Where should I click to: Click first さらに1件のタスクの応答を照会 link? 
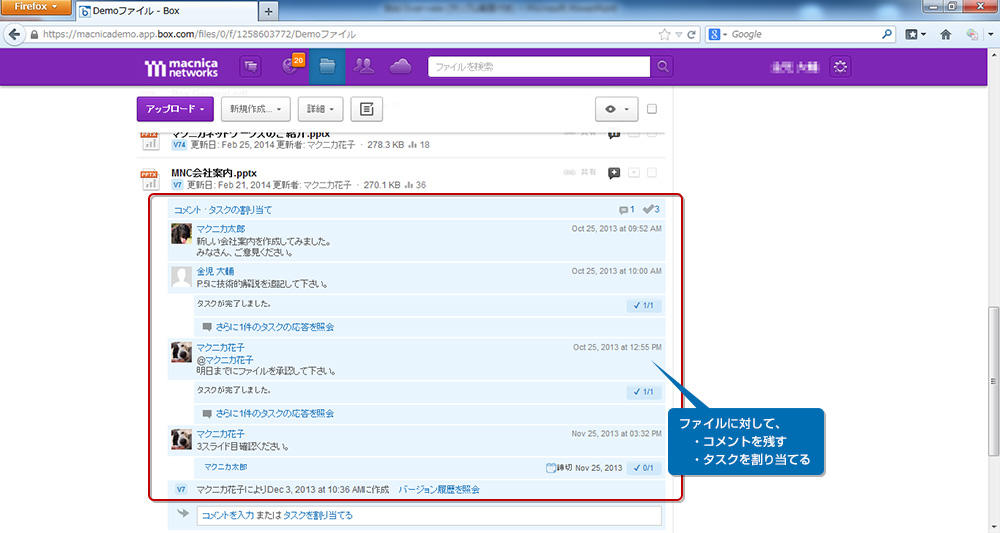click(275, 326)
